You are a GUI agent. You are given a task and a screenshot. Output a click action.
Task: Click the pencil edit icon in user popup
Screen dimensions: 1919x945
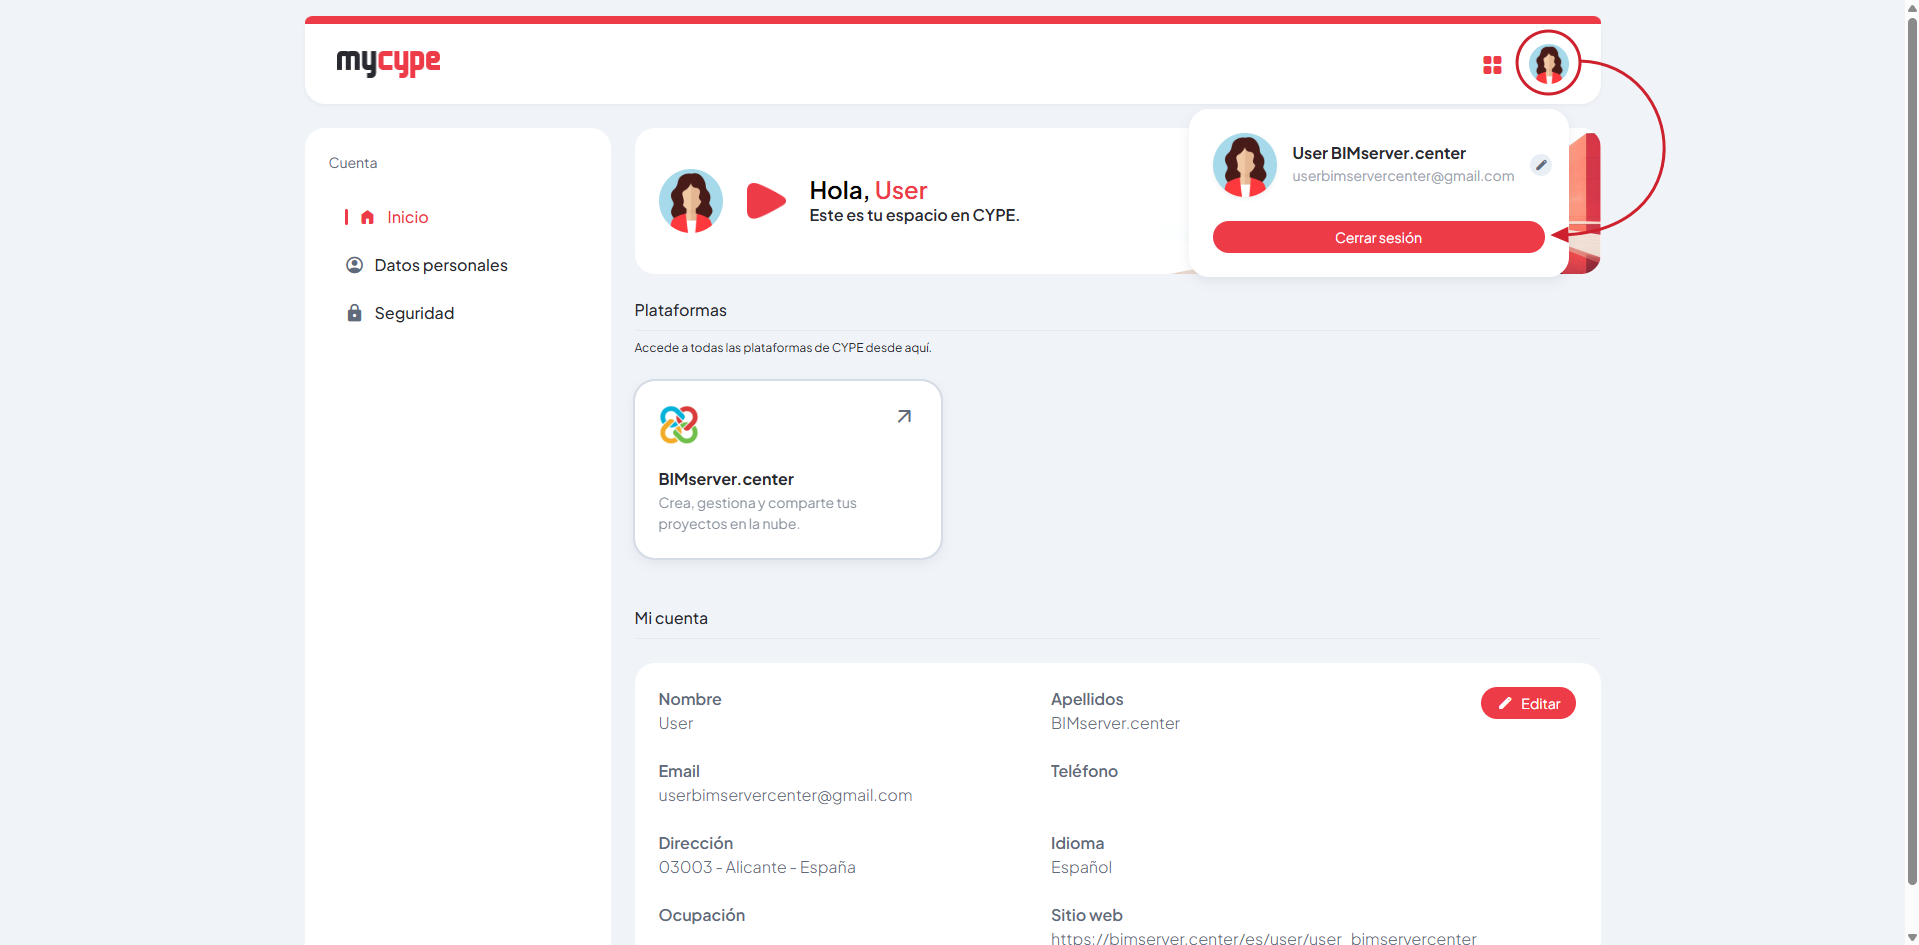pyautogui.click(x=1541, y=165)
